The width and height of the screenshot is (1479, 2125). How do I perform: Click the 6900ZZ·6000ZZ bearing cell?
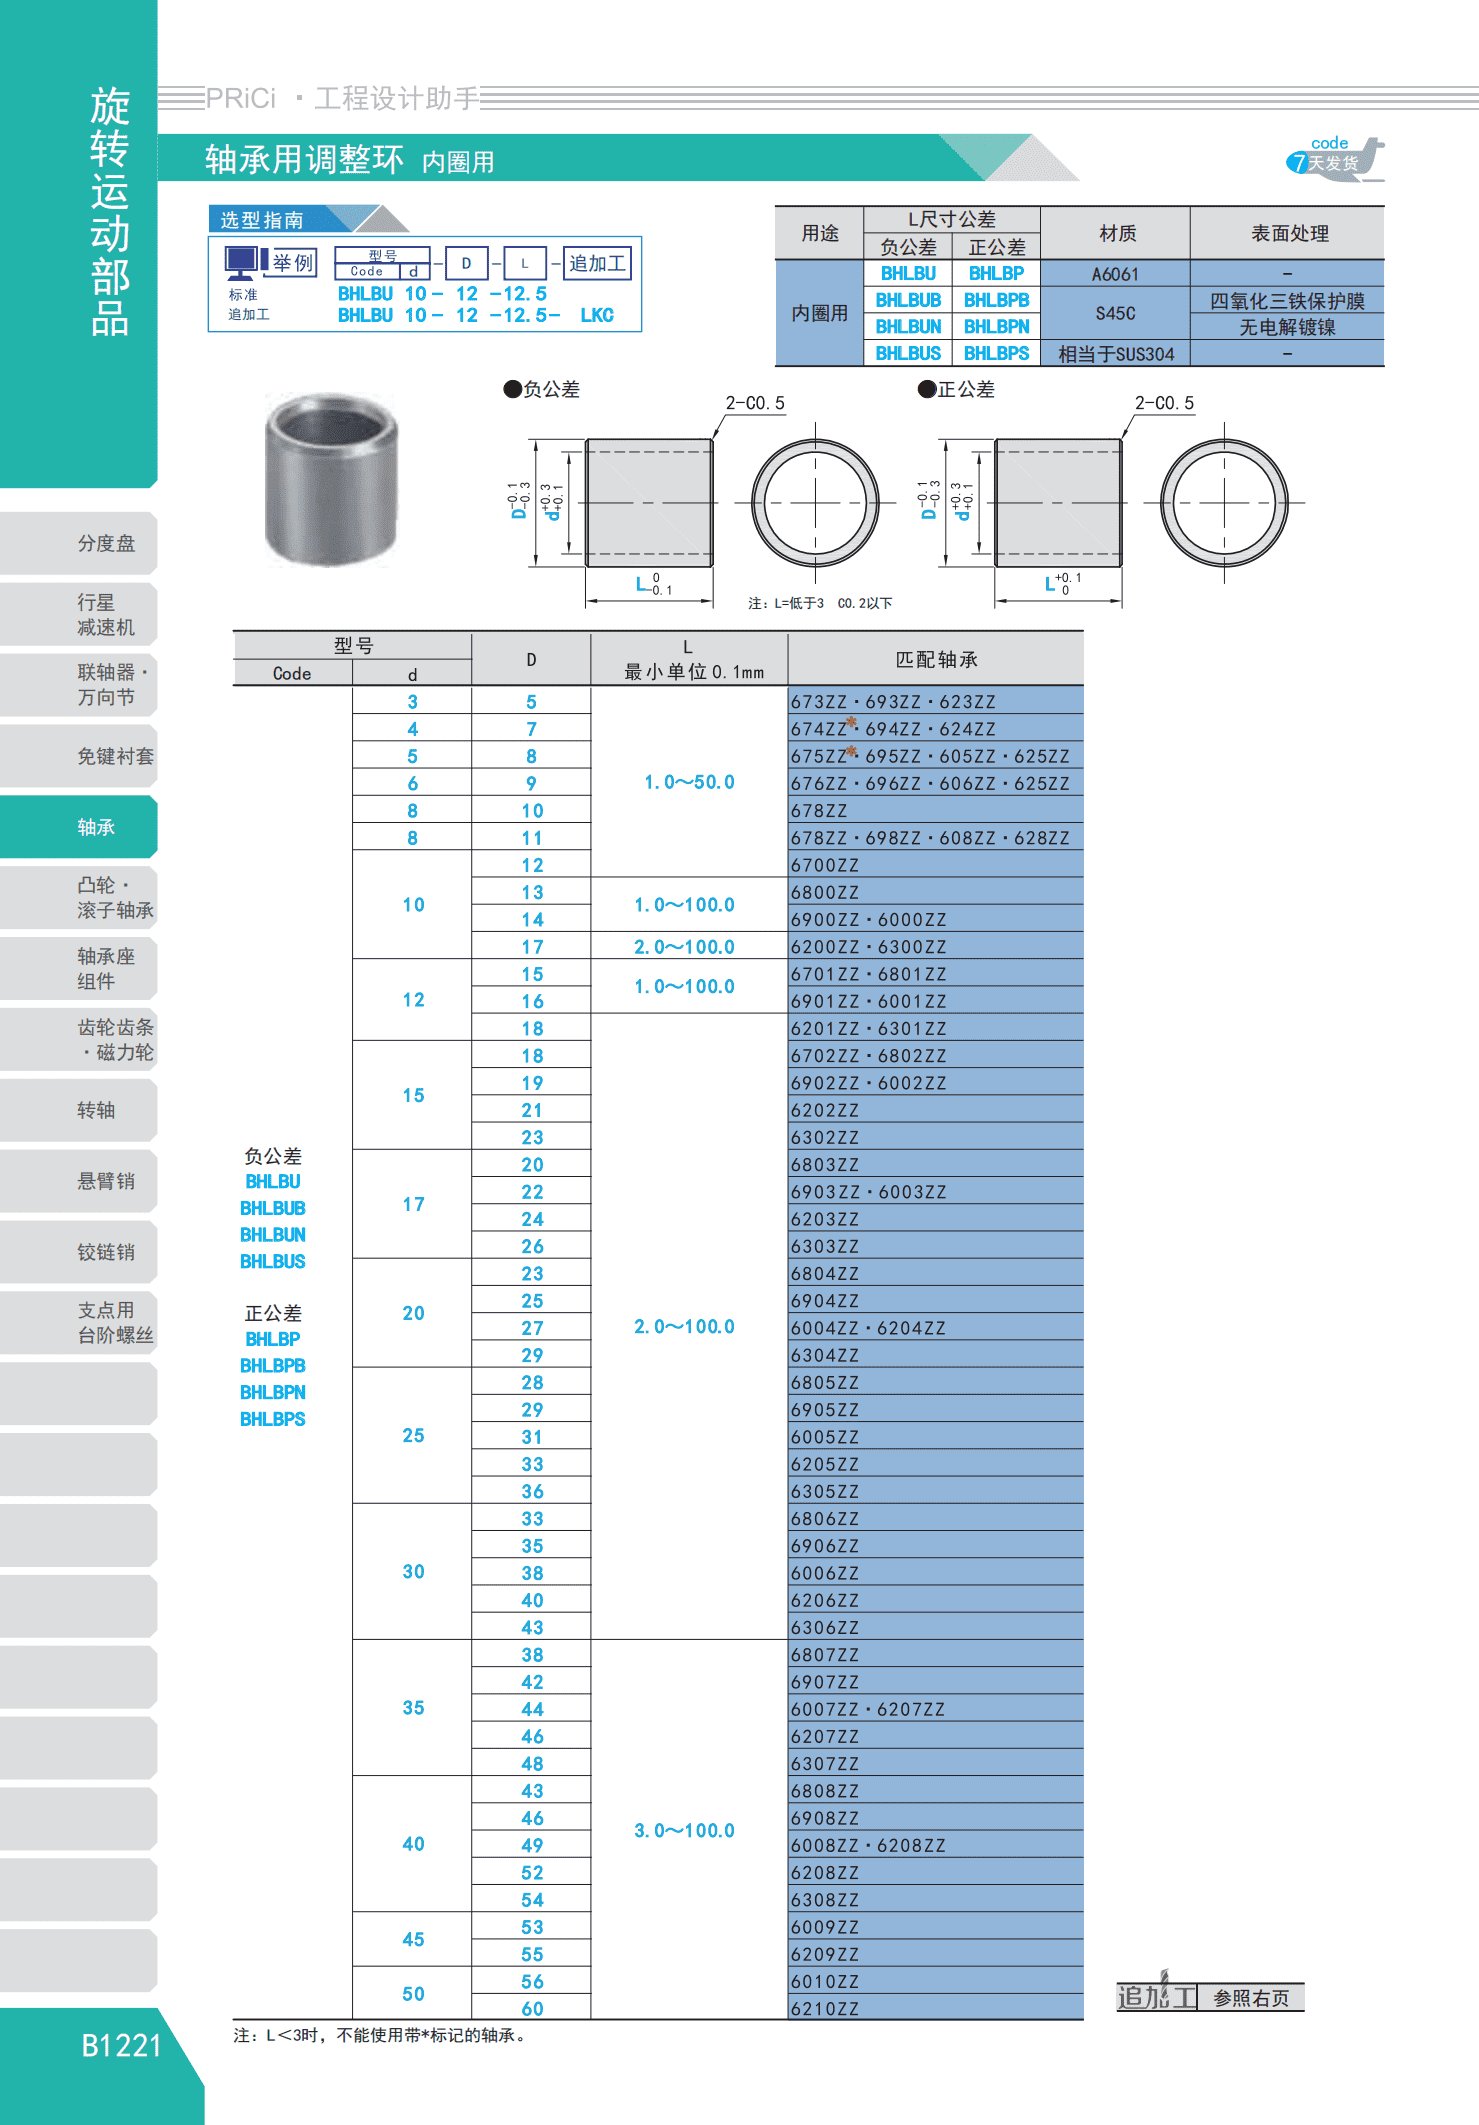pyautogui.click(x=936, y=919)
